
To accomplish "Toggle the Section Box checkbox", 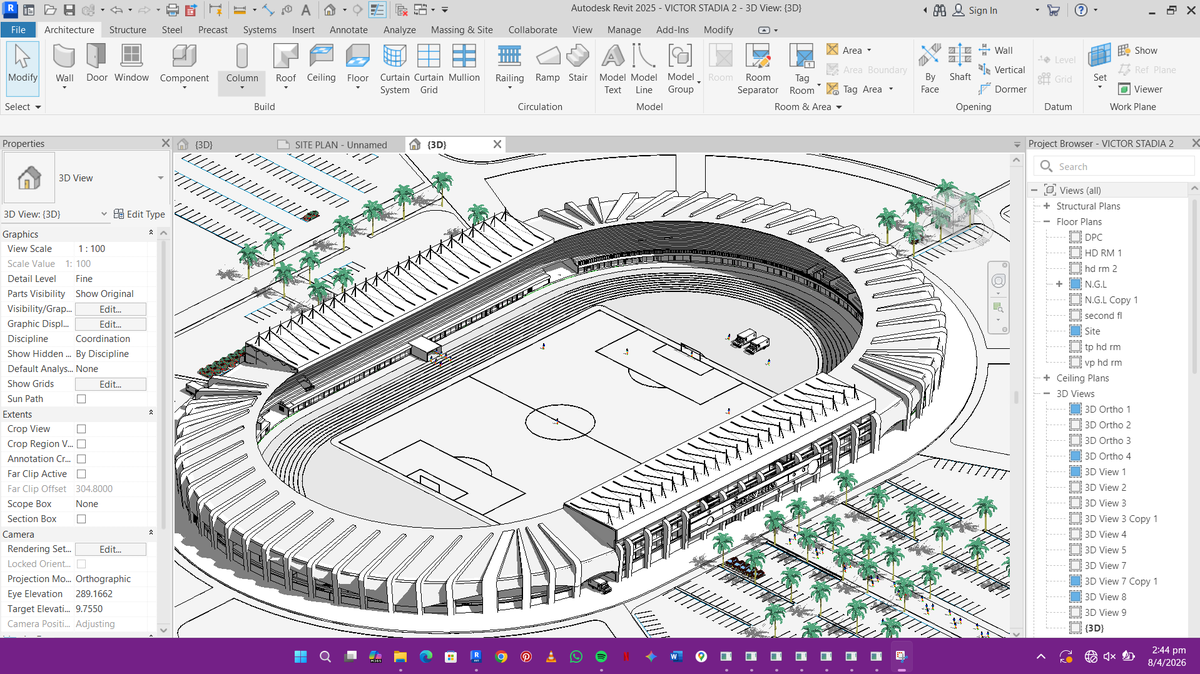I will click(x=82, y=519).
